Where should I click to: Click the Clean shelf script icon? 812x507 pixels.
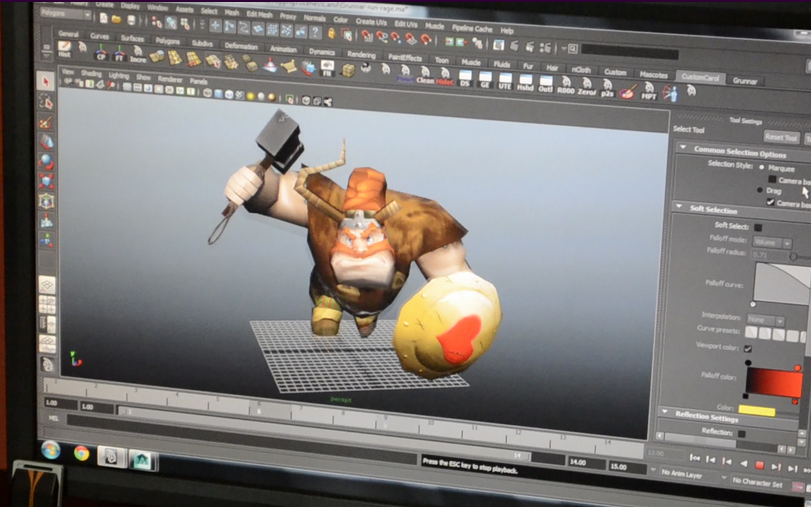tap(425, 76)
